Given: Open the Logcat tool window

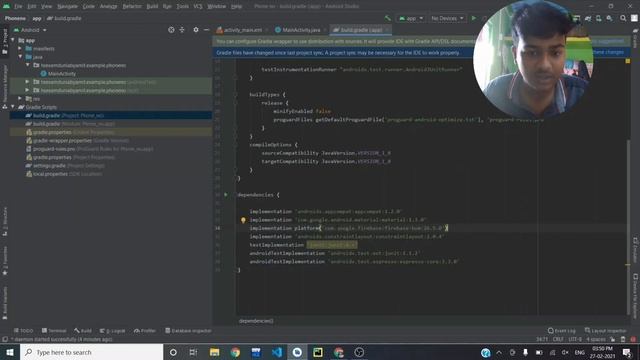Looking at the screenshot, I should click(113, 331).
